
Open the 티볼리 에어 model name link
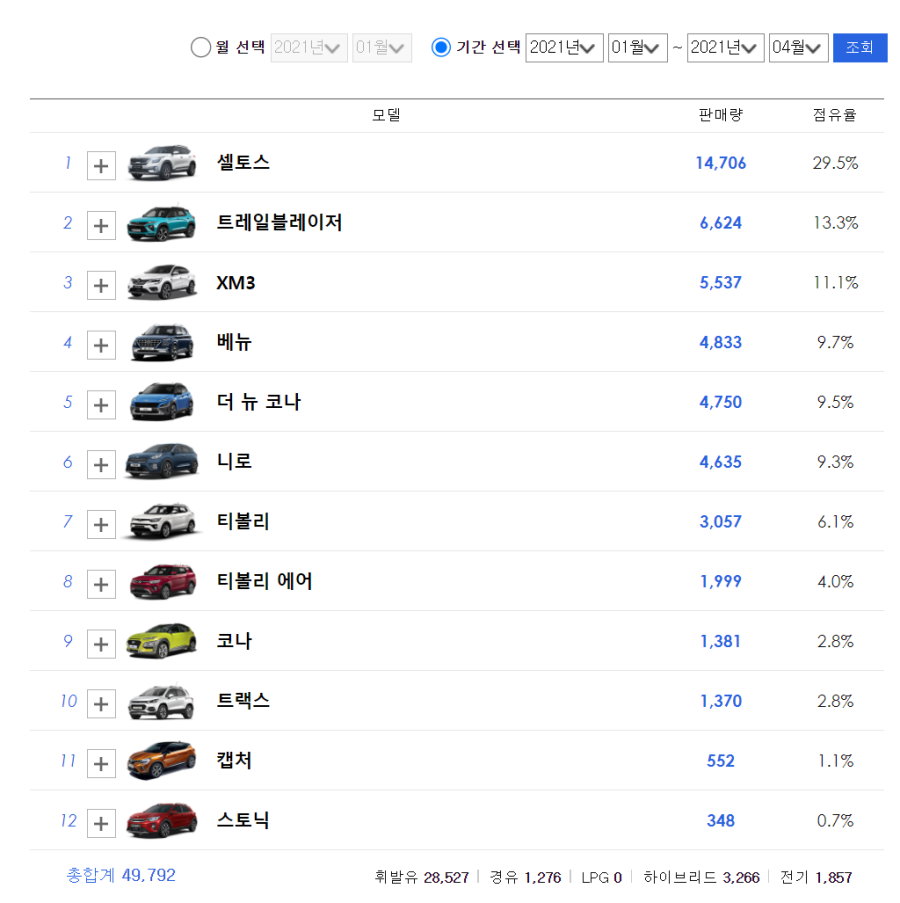click(x=264, y=581)
